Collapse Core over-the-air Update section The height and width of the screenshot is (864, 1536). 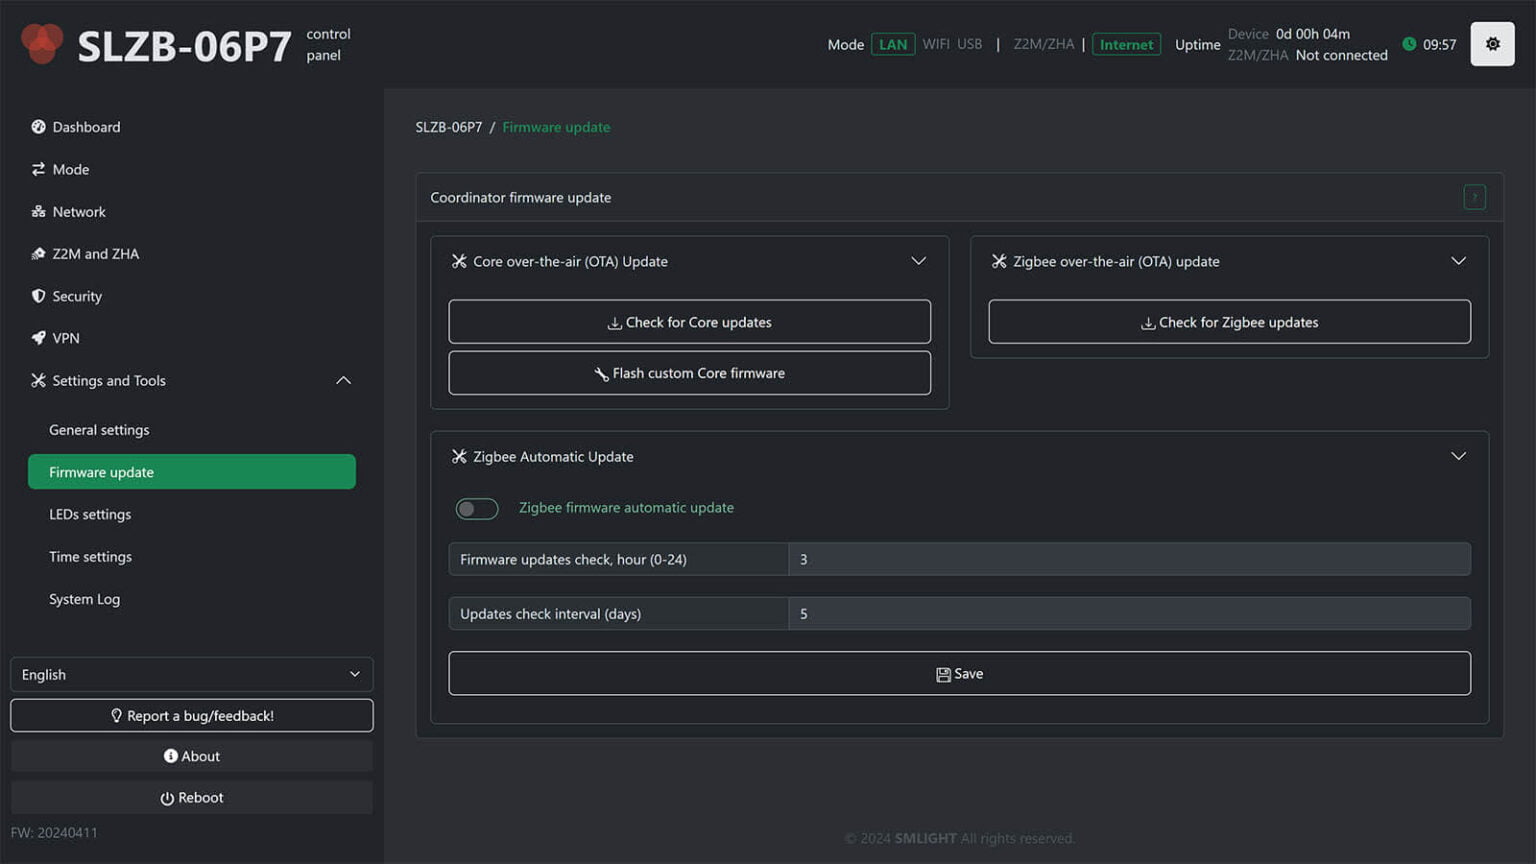coord(918,261)
